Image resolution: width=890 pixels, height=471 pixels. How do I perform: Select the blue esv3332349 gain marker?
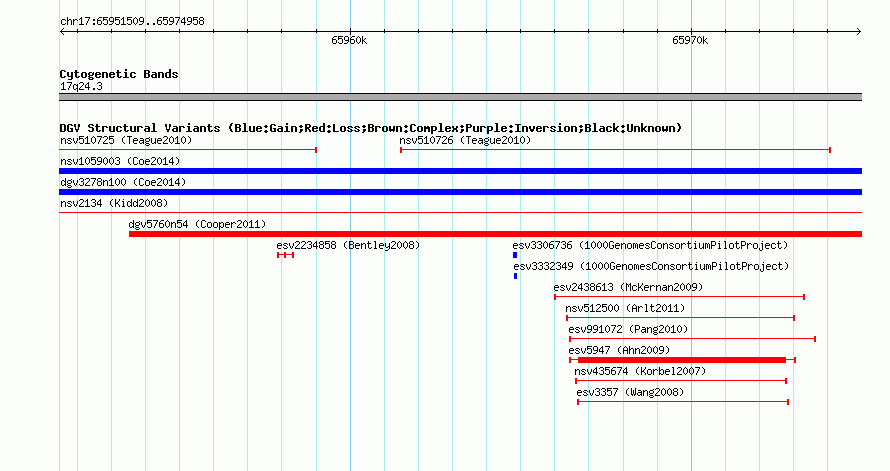[515, 276]
